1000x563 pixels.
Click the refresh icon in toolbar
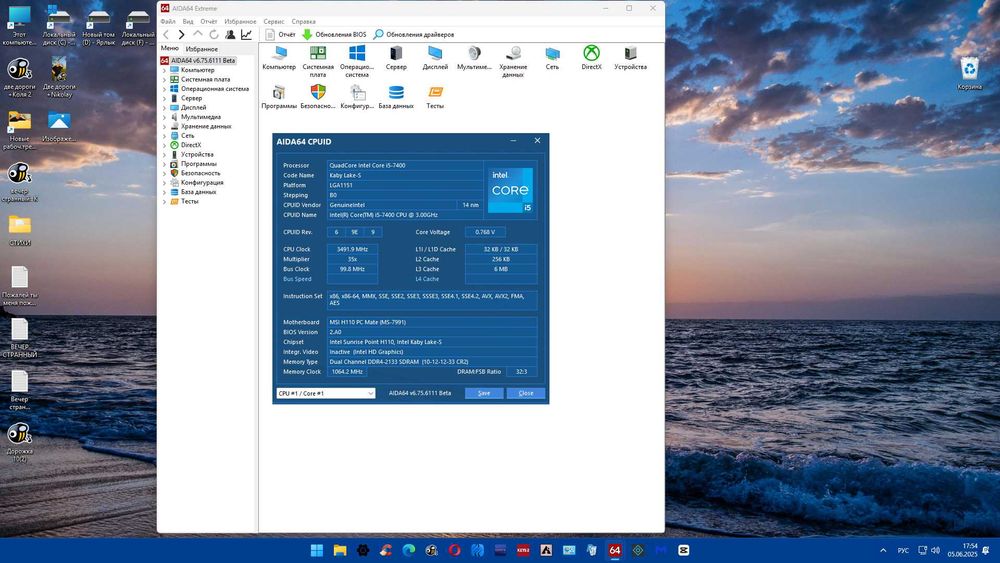click(213, 34)
